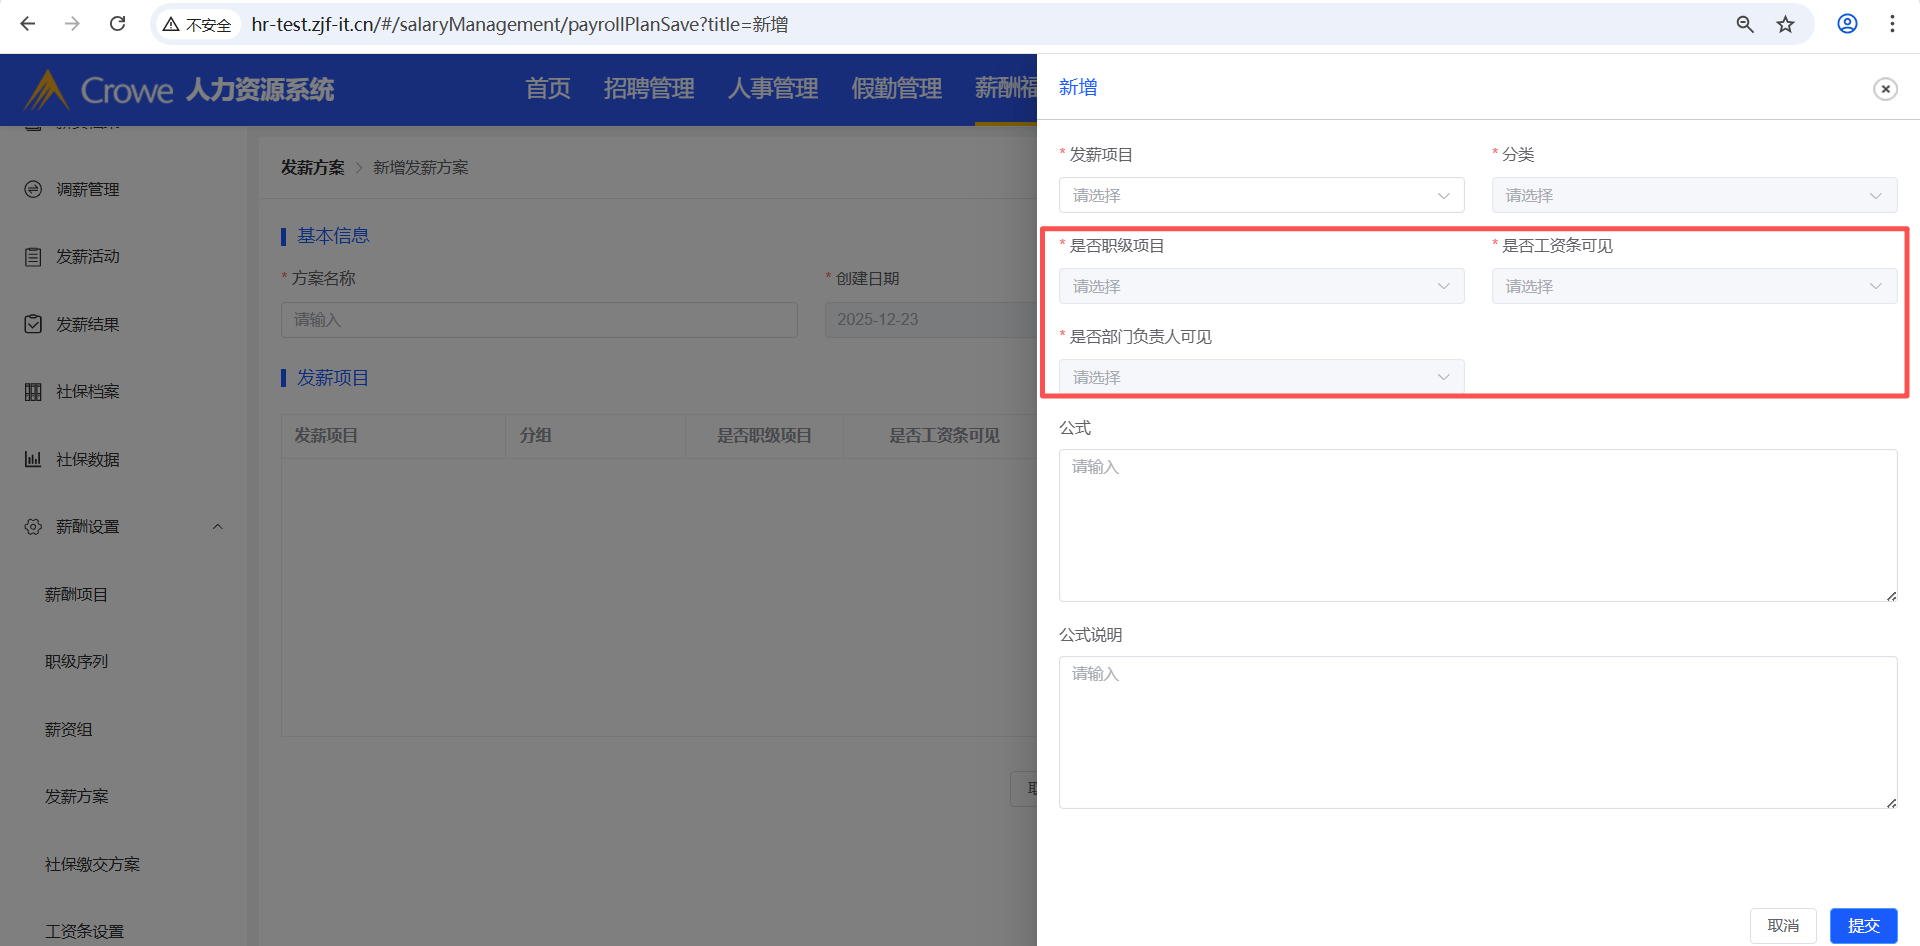Click the 发薪结果 sidebar icon
1920x946 pixels.
pyautogui.click(x=33, y=324)
